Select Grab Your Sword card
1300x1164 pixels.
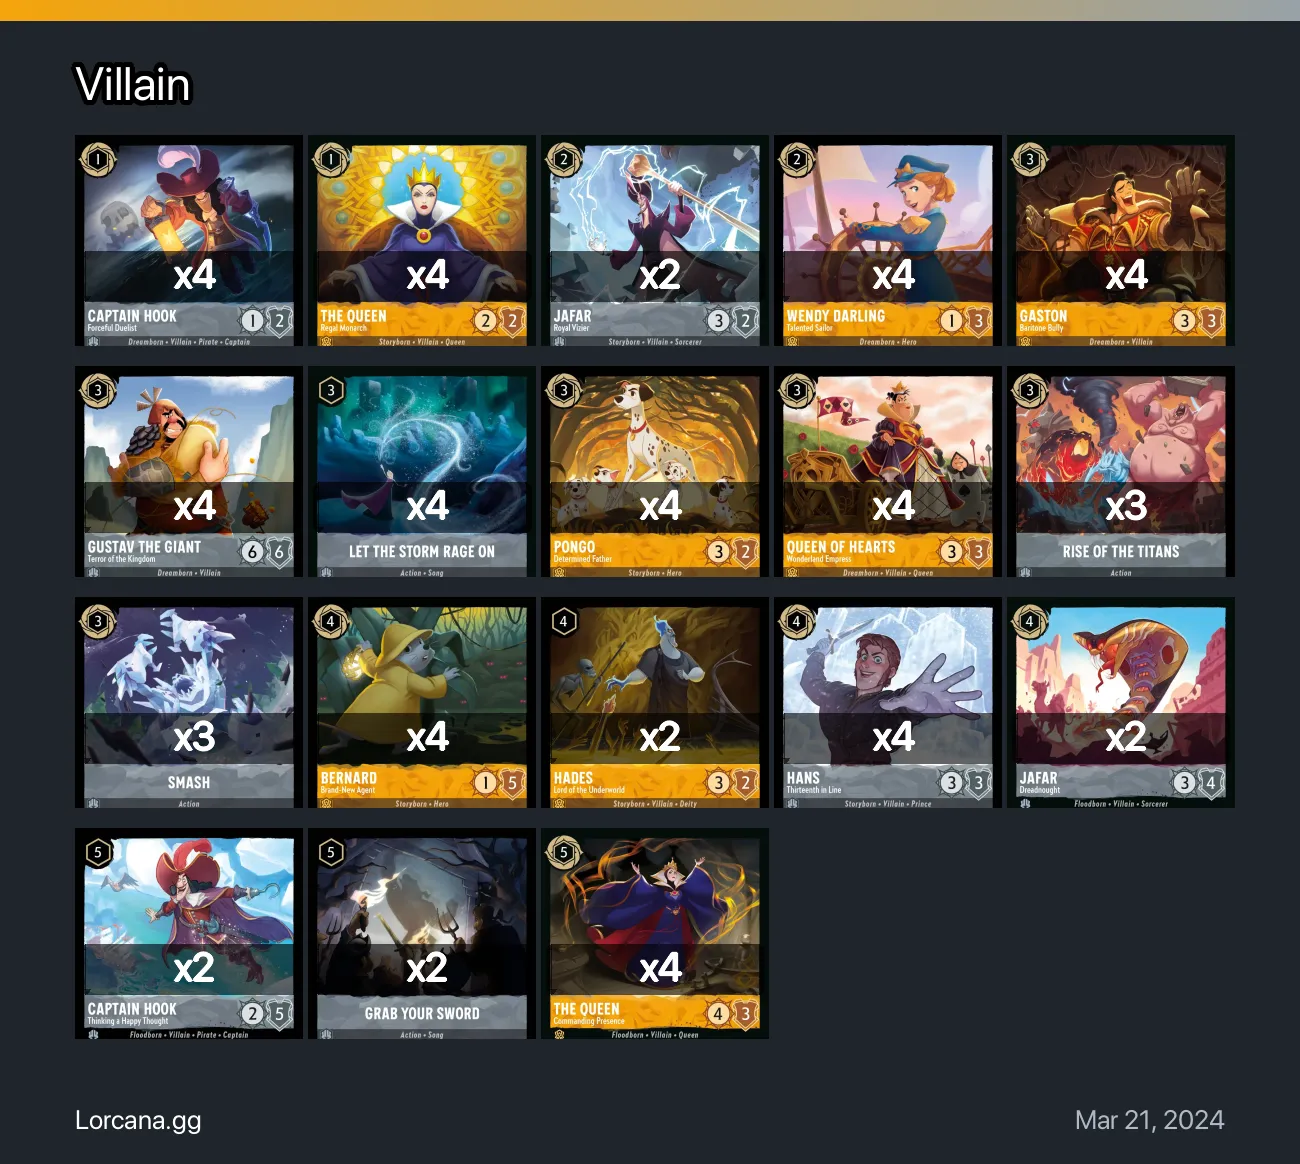[422, 934]
